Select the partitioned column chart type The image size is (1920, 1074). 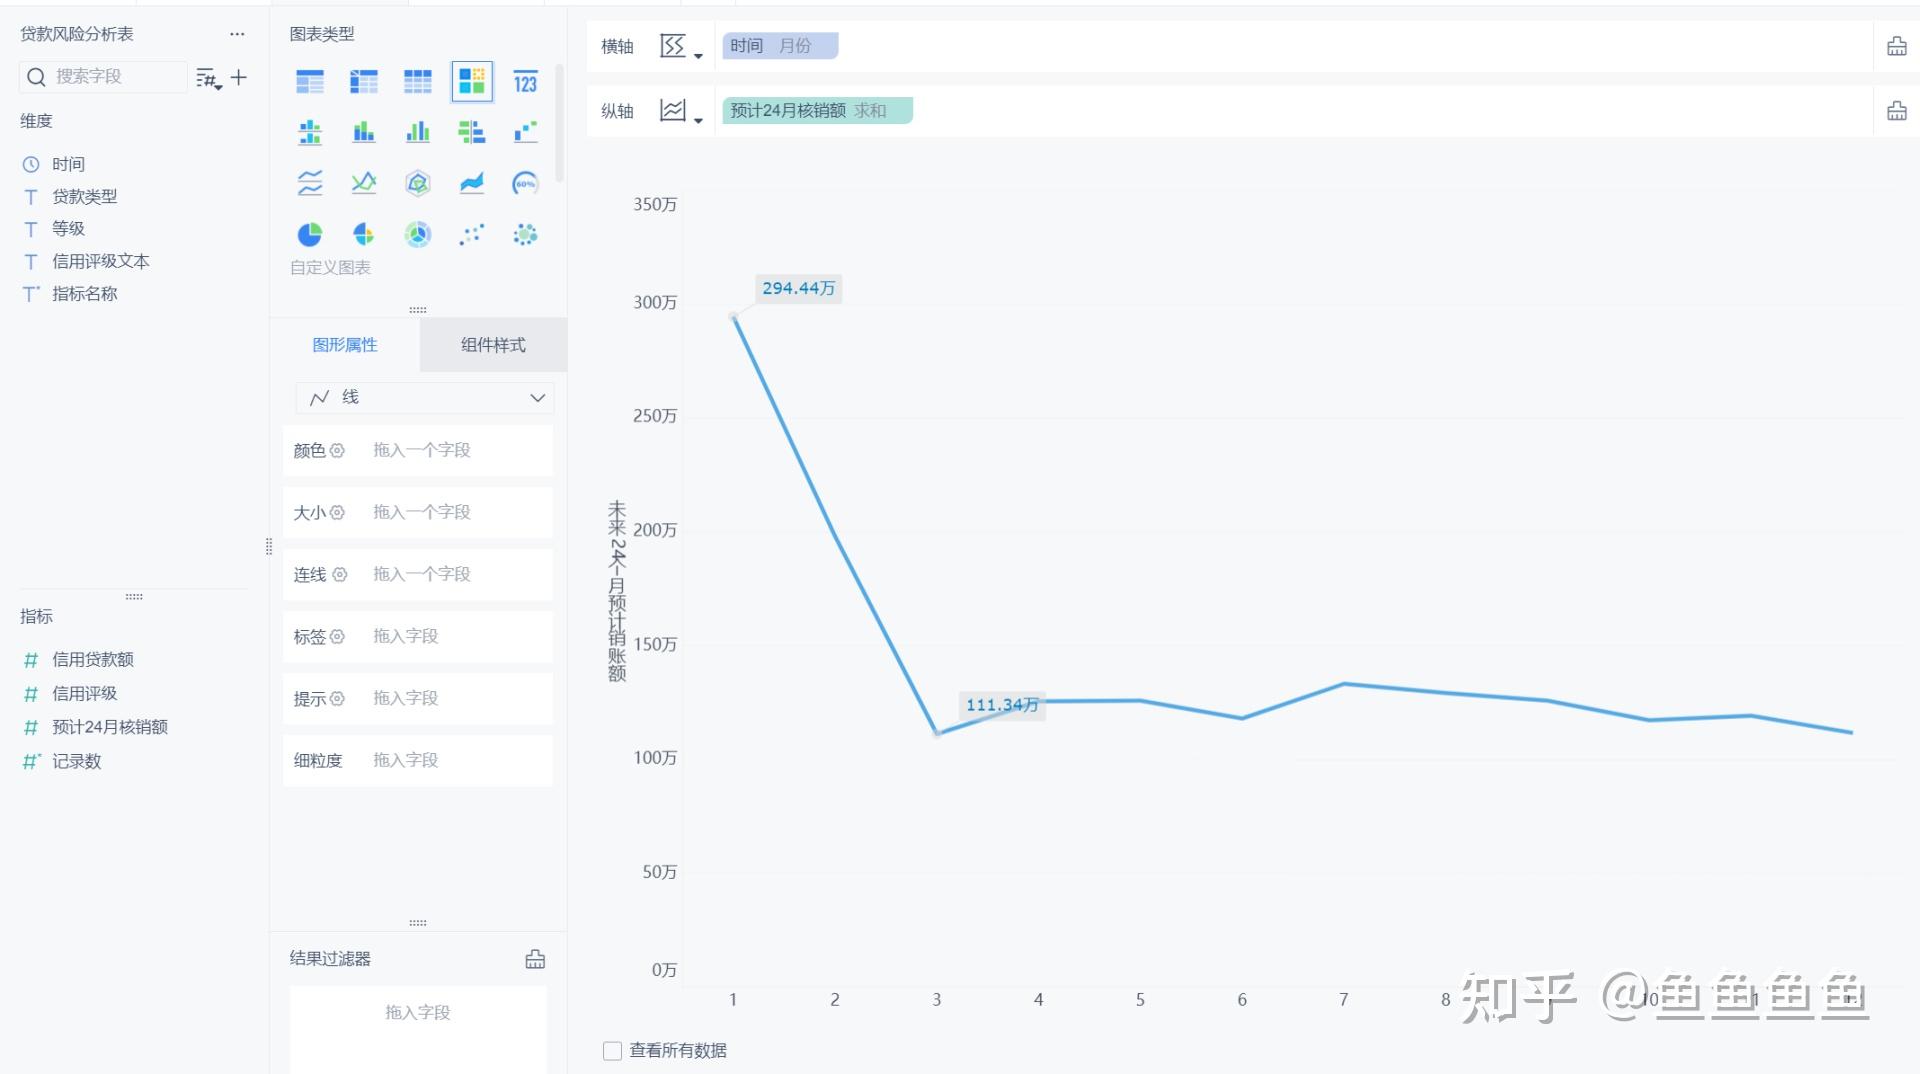tap(310, 131)
